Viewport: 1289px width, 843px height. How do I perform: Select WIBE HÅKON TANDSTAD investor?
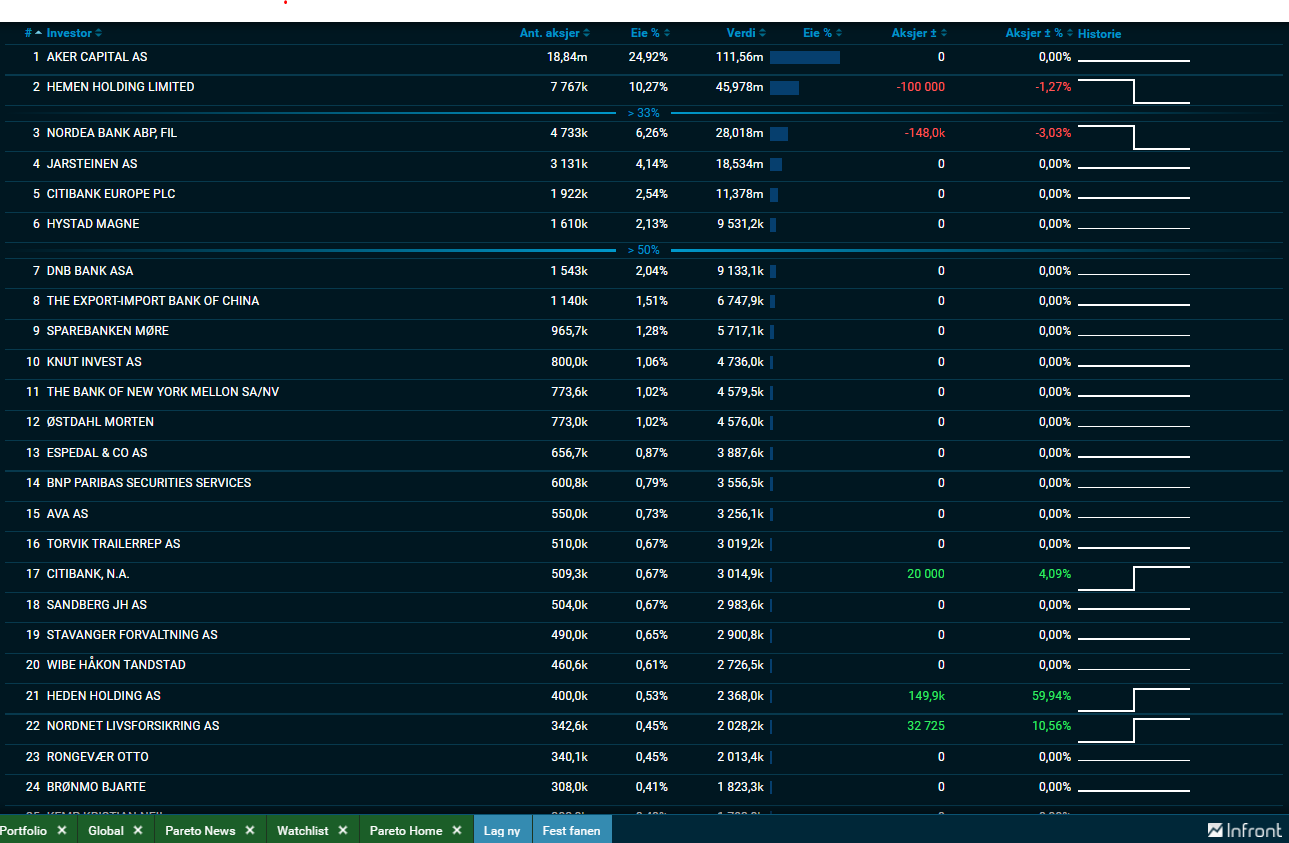(116, 665)
